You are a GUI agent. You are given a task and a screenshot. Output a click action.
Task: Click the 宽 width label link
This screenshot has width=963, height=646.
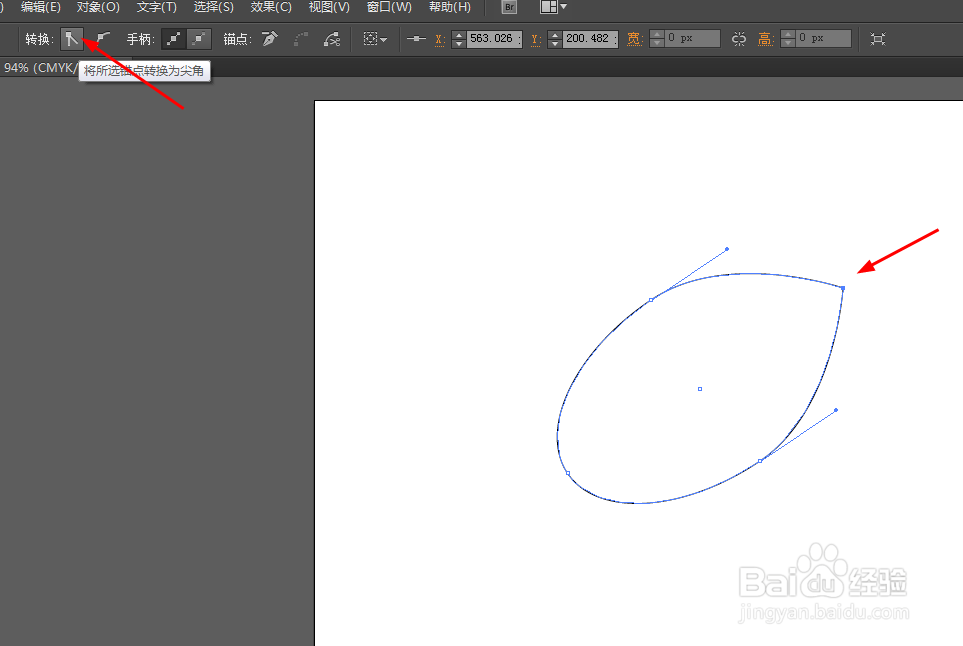(x=634, y=39)
